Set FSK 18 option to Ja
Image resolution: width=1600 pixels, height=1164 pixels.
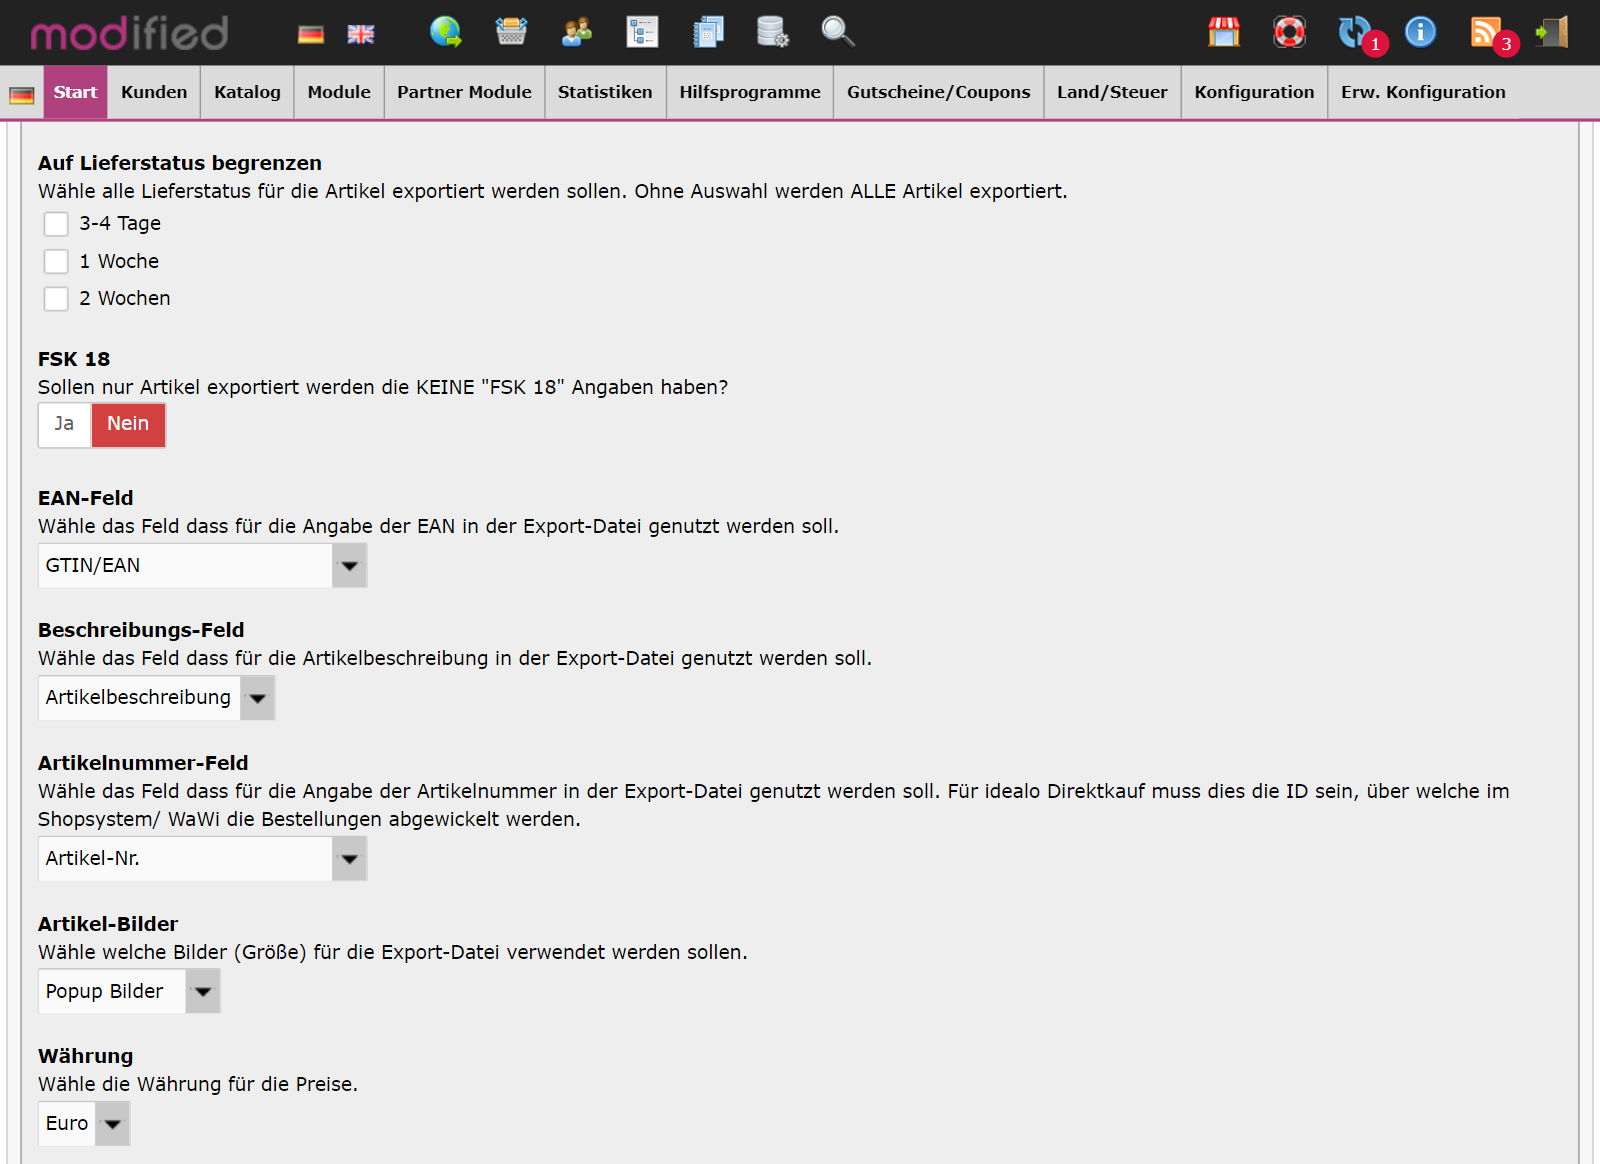[64, 425]
